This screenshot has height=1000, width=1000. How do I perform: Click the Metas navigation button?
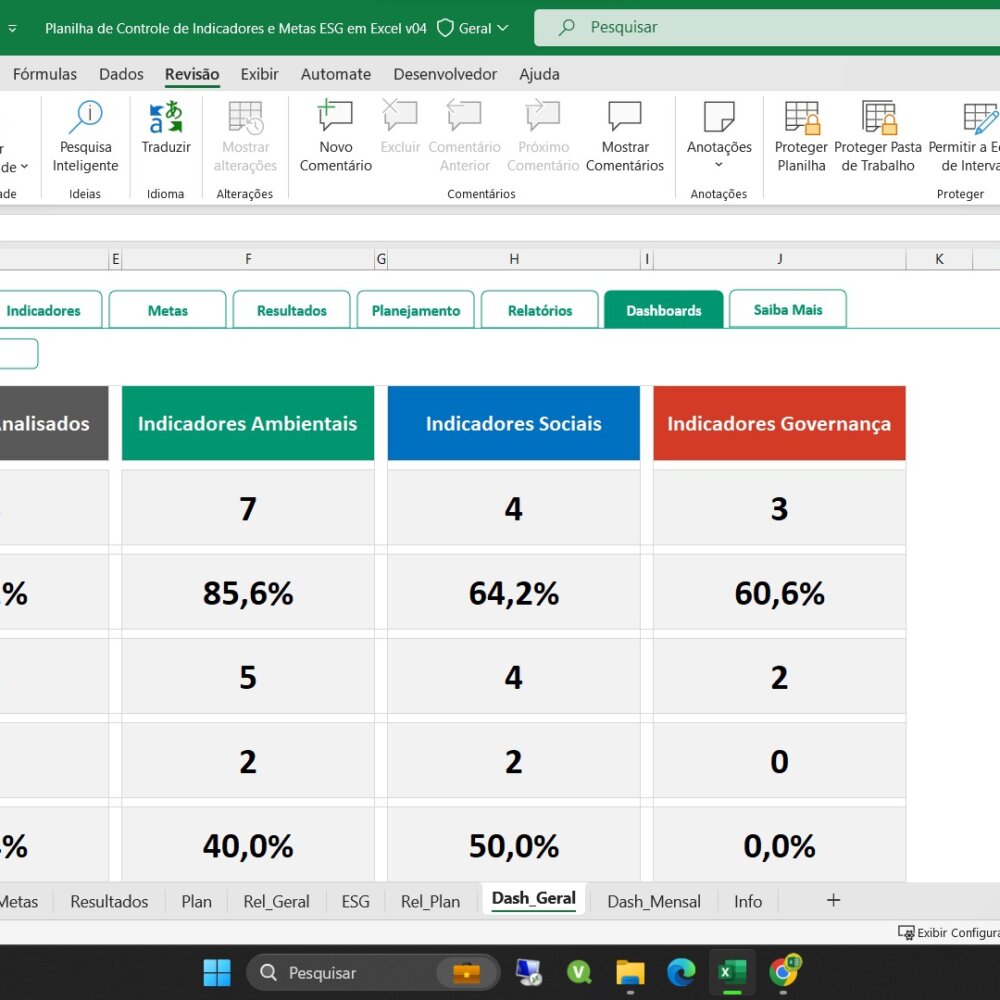[x=167, y=310]
